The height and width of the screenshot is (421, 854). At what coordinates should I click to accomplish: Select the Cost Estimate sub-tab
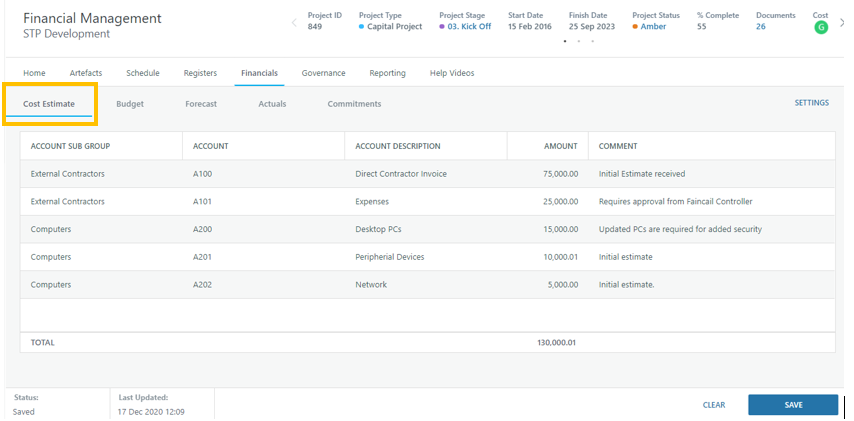click(49, 104)
